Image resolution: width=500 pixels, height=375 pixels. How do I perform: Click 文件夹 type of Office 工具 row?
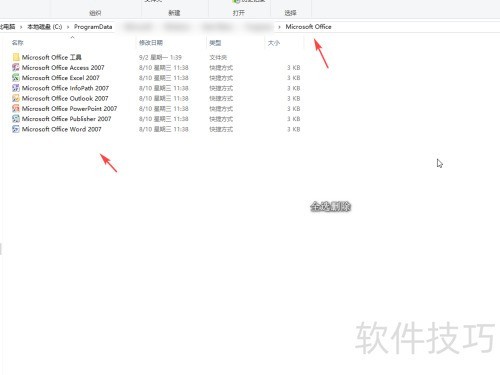218,57
